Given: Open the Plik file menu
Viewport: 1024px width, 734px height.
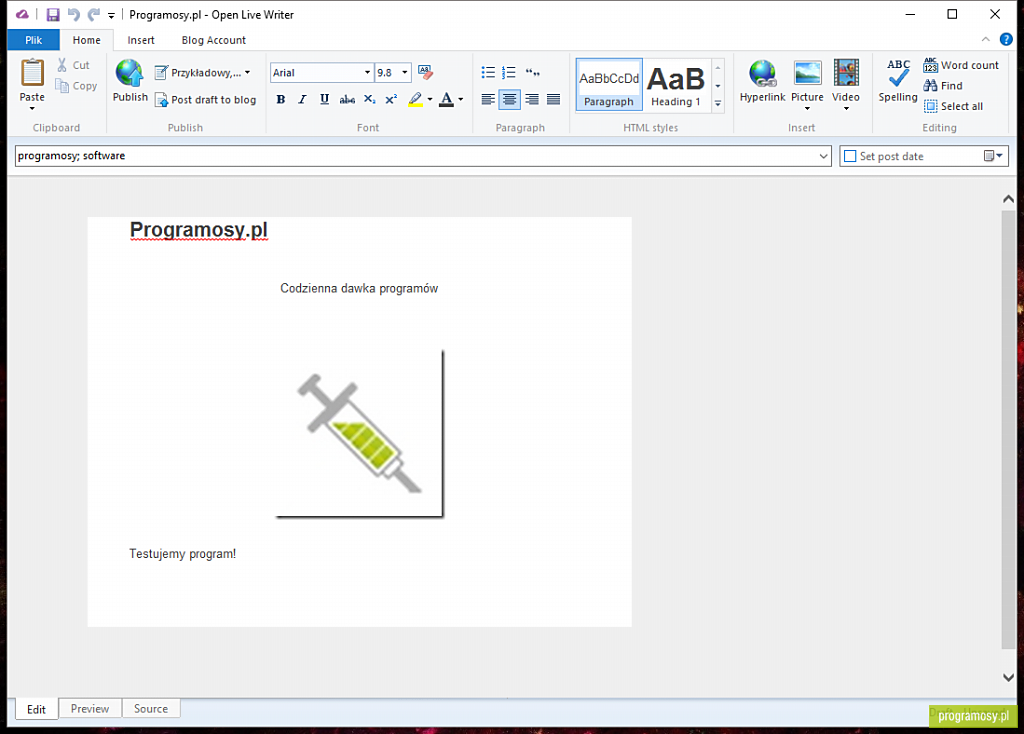Looking at the screenshot, I should [x=33, y=40].
